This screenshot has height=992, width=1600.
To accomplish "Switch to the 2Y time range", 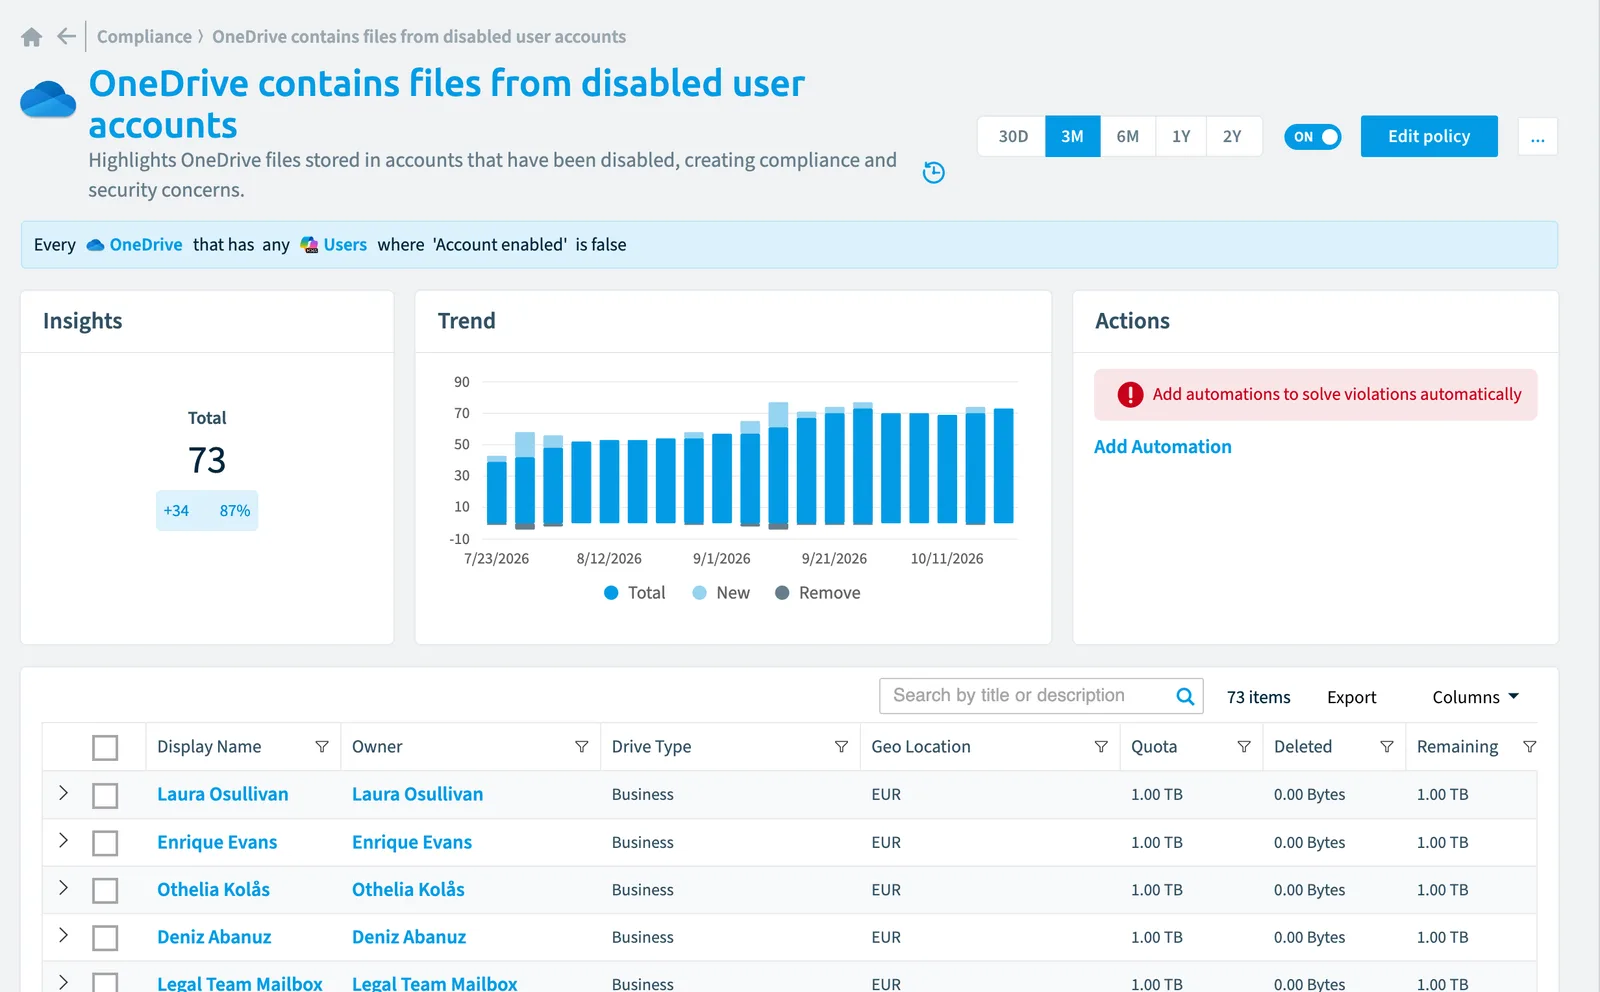I will (1232, 137).
